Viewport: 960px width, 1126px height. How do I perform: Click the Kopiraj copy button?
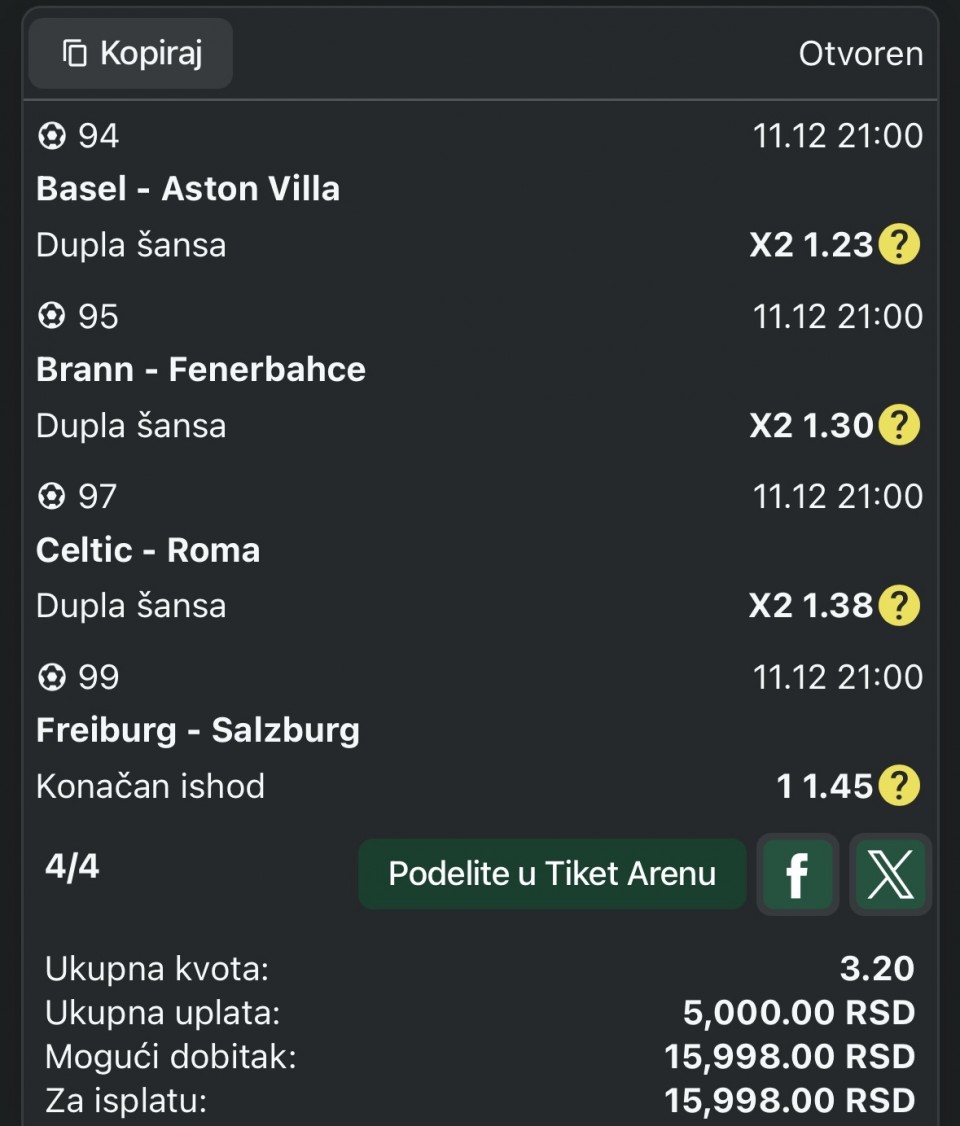coord(131,53)
